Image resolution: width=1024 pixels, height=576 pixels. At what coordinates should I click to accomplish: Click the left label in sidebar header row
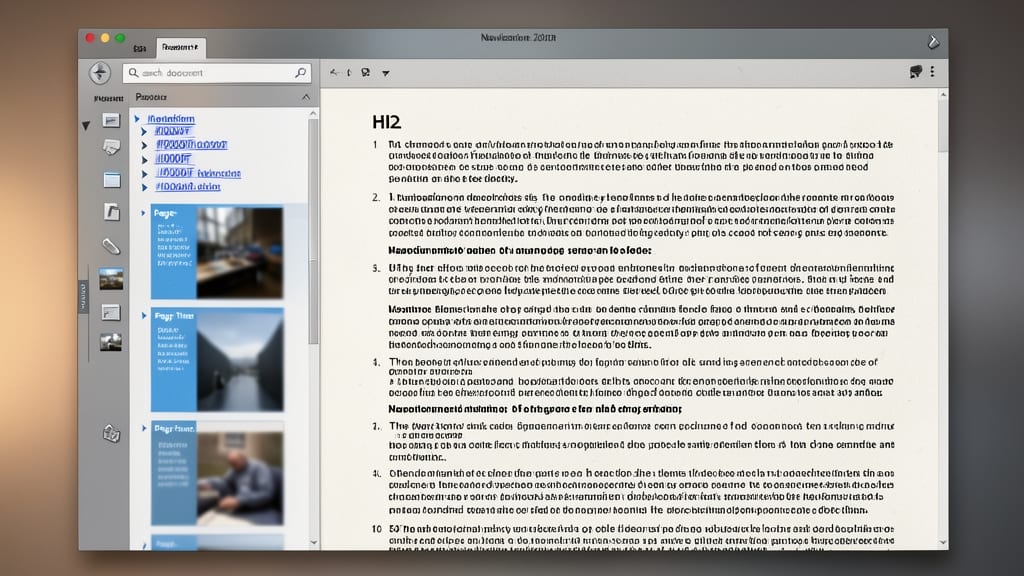(108, 98)
